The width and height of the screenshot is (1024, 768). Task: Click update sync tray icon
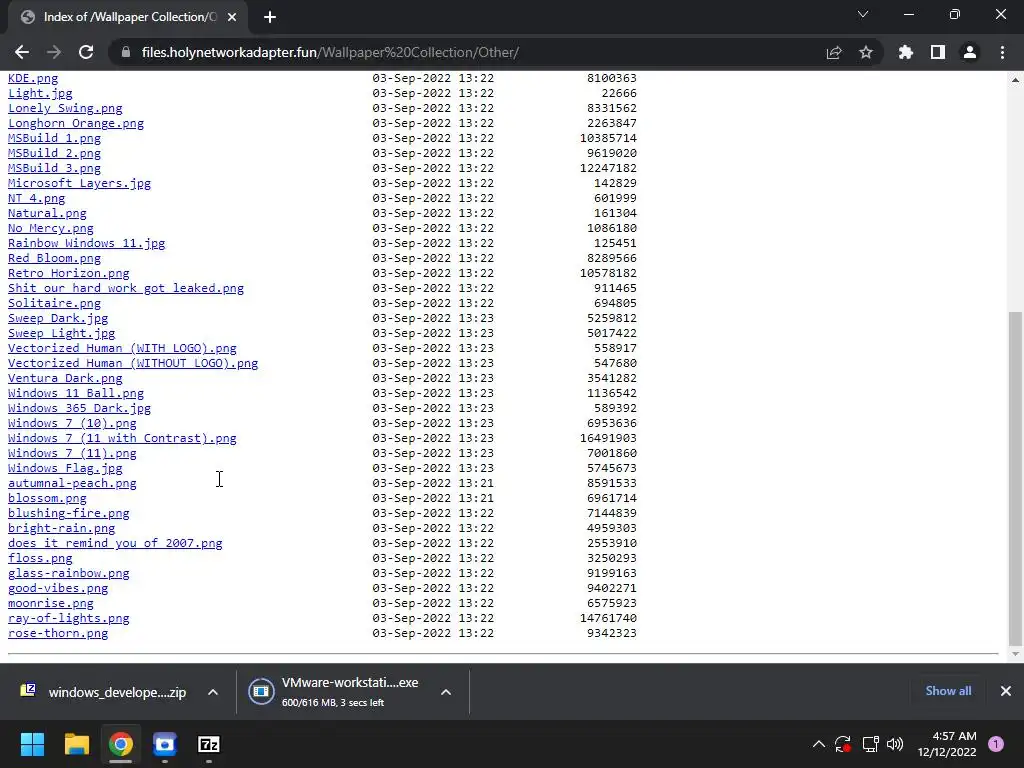[x=842, y=744]
